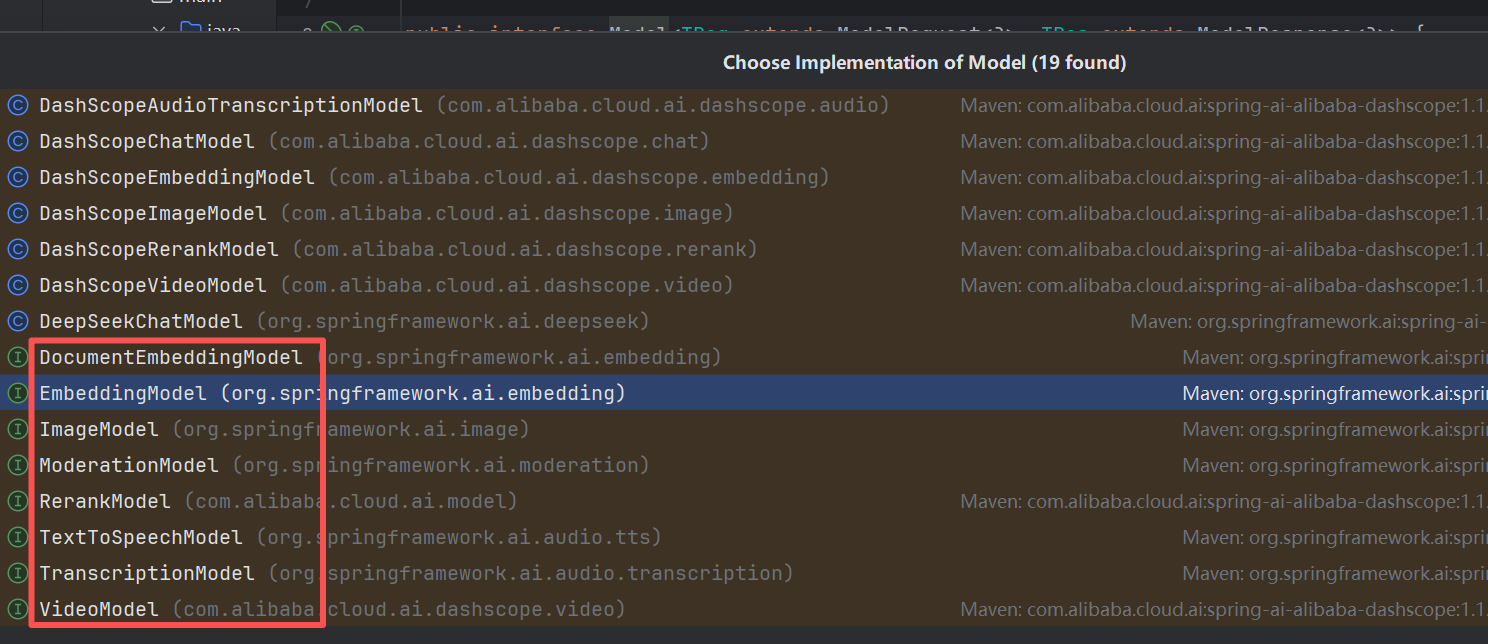Click the class icon next to DashScopeChatModel
The image size is (1488, 644).
click(x=17, y=141)
